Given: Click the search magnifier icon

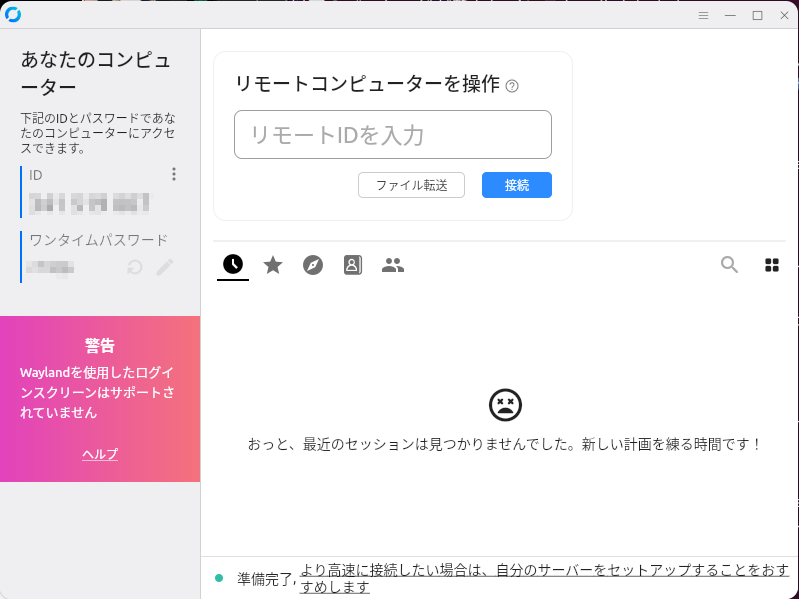Looking at the screenshot, I should [729, 265].
